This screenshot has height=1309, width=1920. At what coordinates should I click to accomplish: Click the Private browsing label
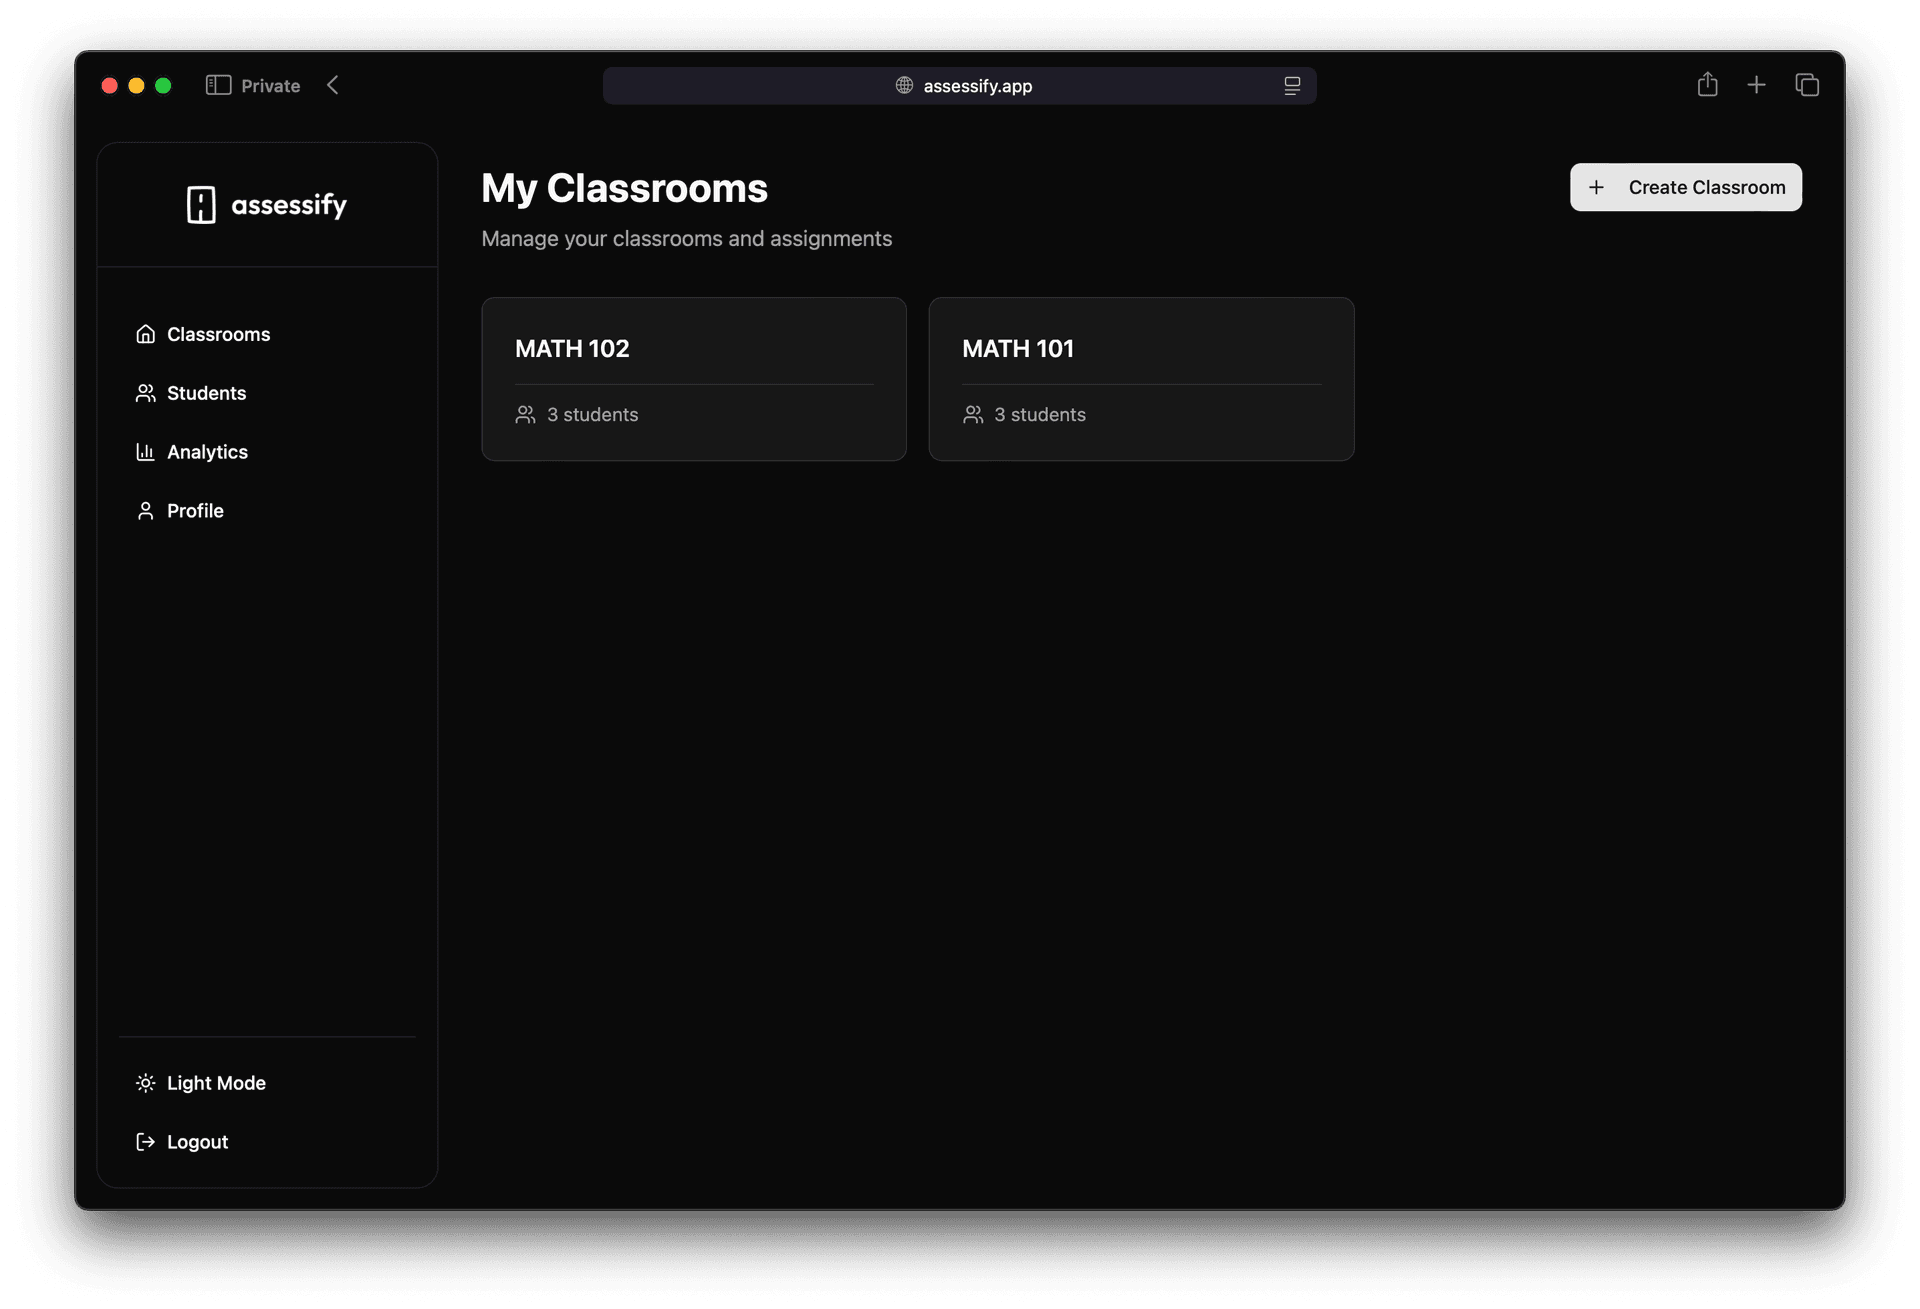[x=269, y=86]
